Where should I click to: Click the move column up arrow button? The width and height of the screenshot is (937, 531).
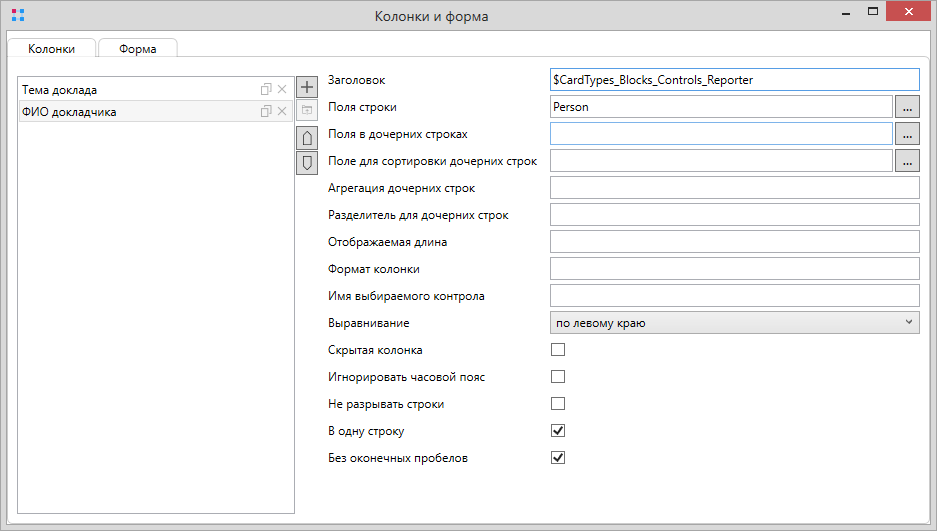307,137
